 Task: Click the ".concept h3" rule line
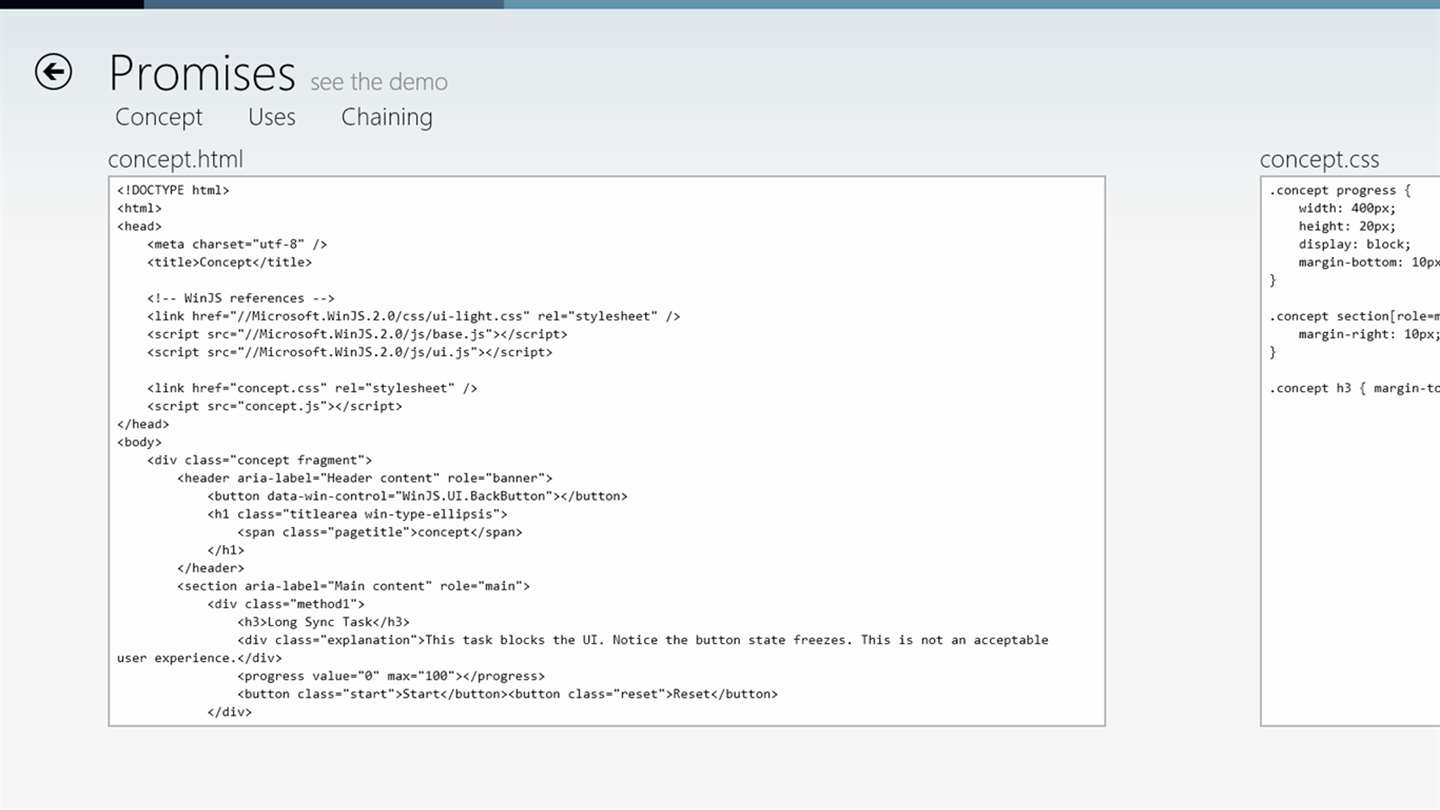pyautogui.click(x=1354, y=388)
